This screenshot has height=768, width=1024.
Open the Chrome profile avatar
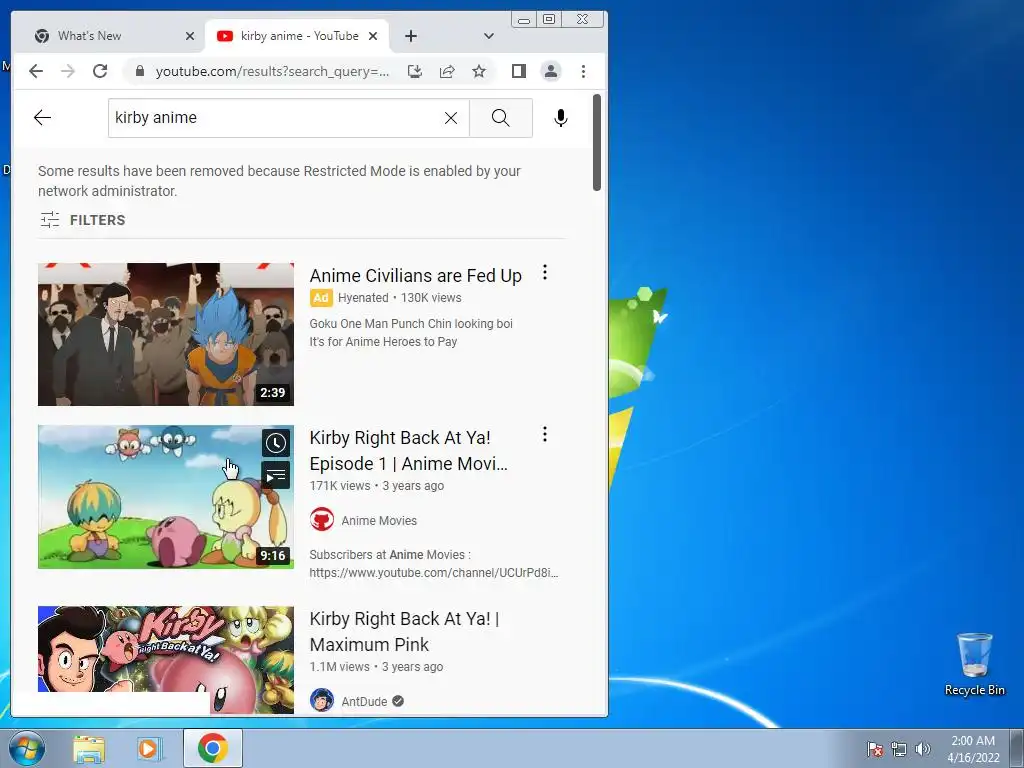[551, 71]
